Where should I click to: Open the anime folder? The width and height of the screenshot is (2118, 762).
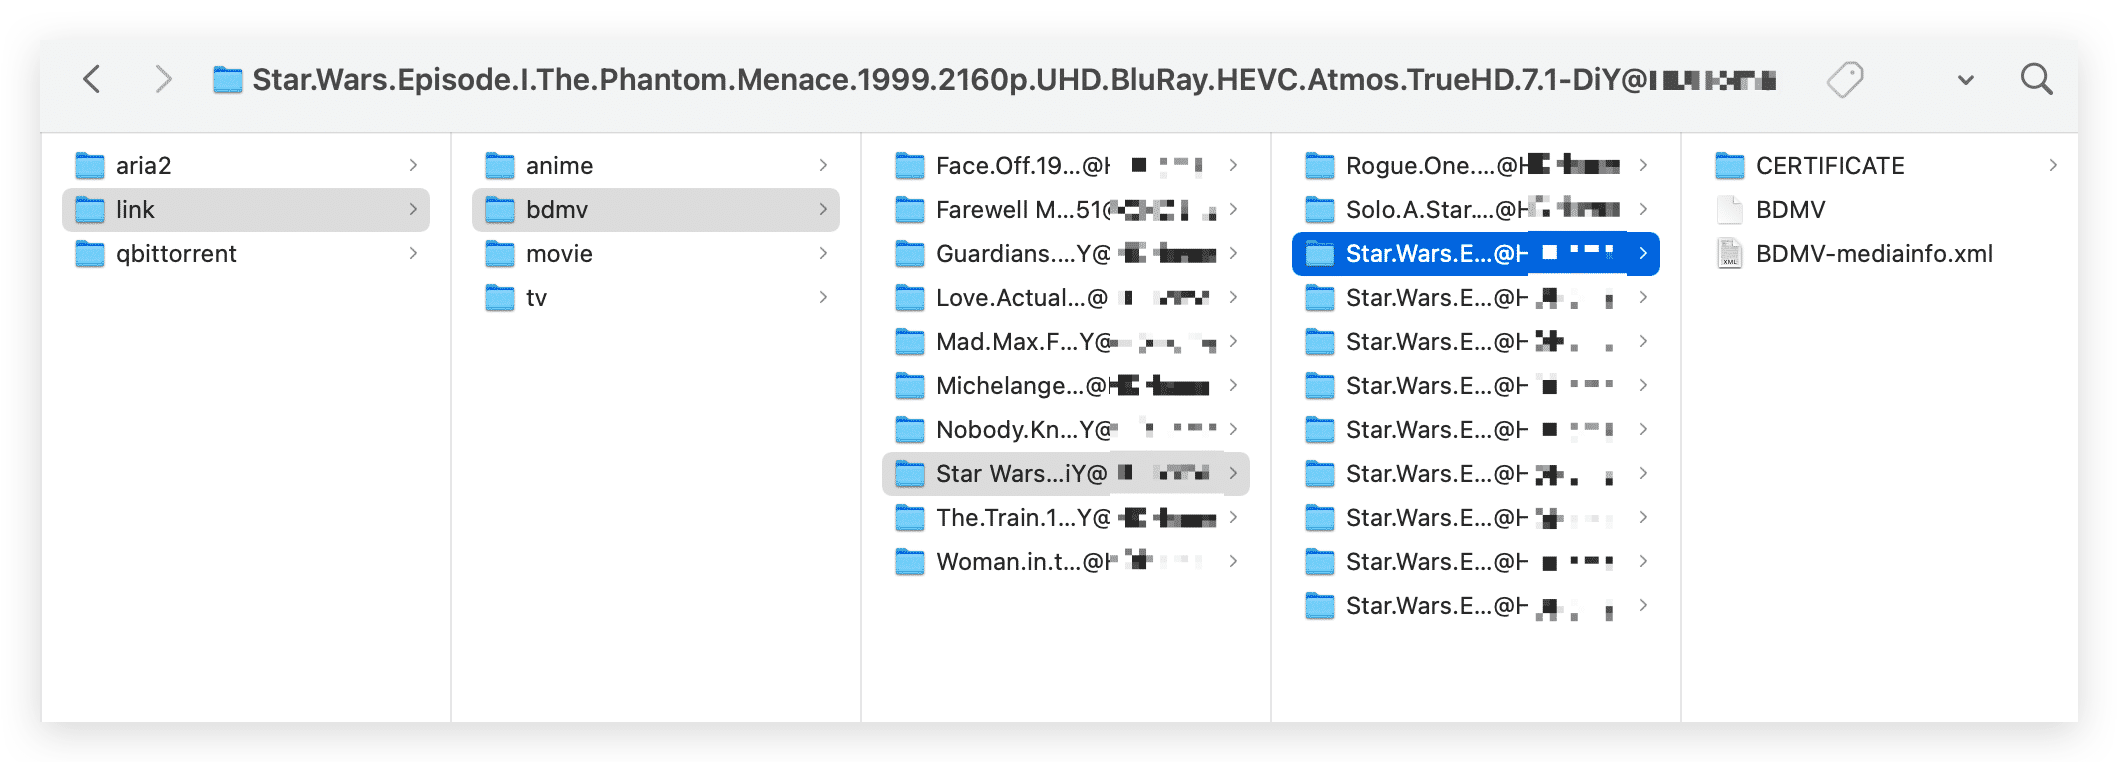(x=559, y=166)
